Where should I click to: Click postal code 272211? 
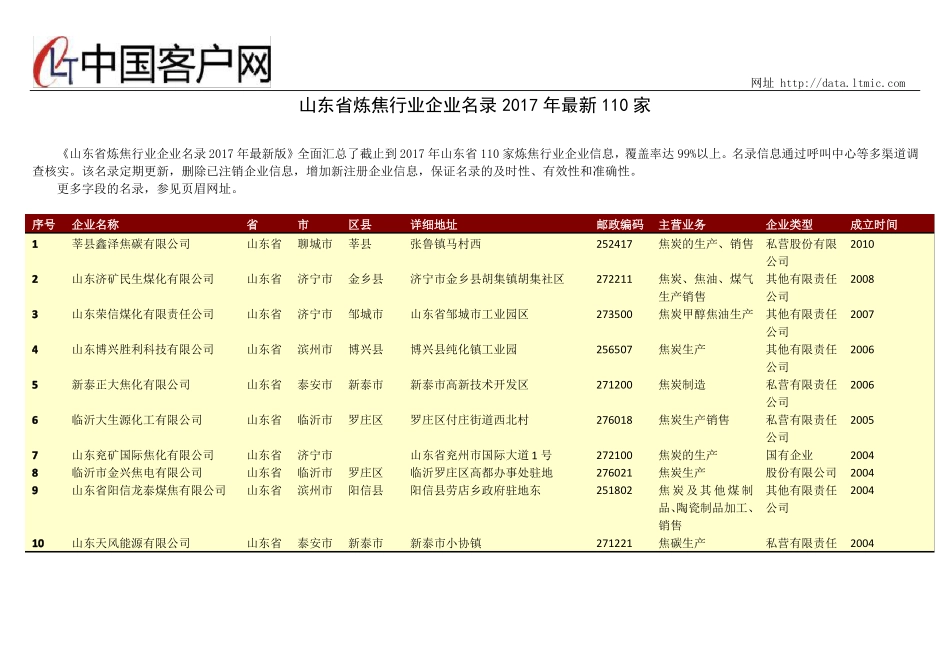[x=614, y=279]
